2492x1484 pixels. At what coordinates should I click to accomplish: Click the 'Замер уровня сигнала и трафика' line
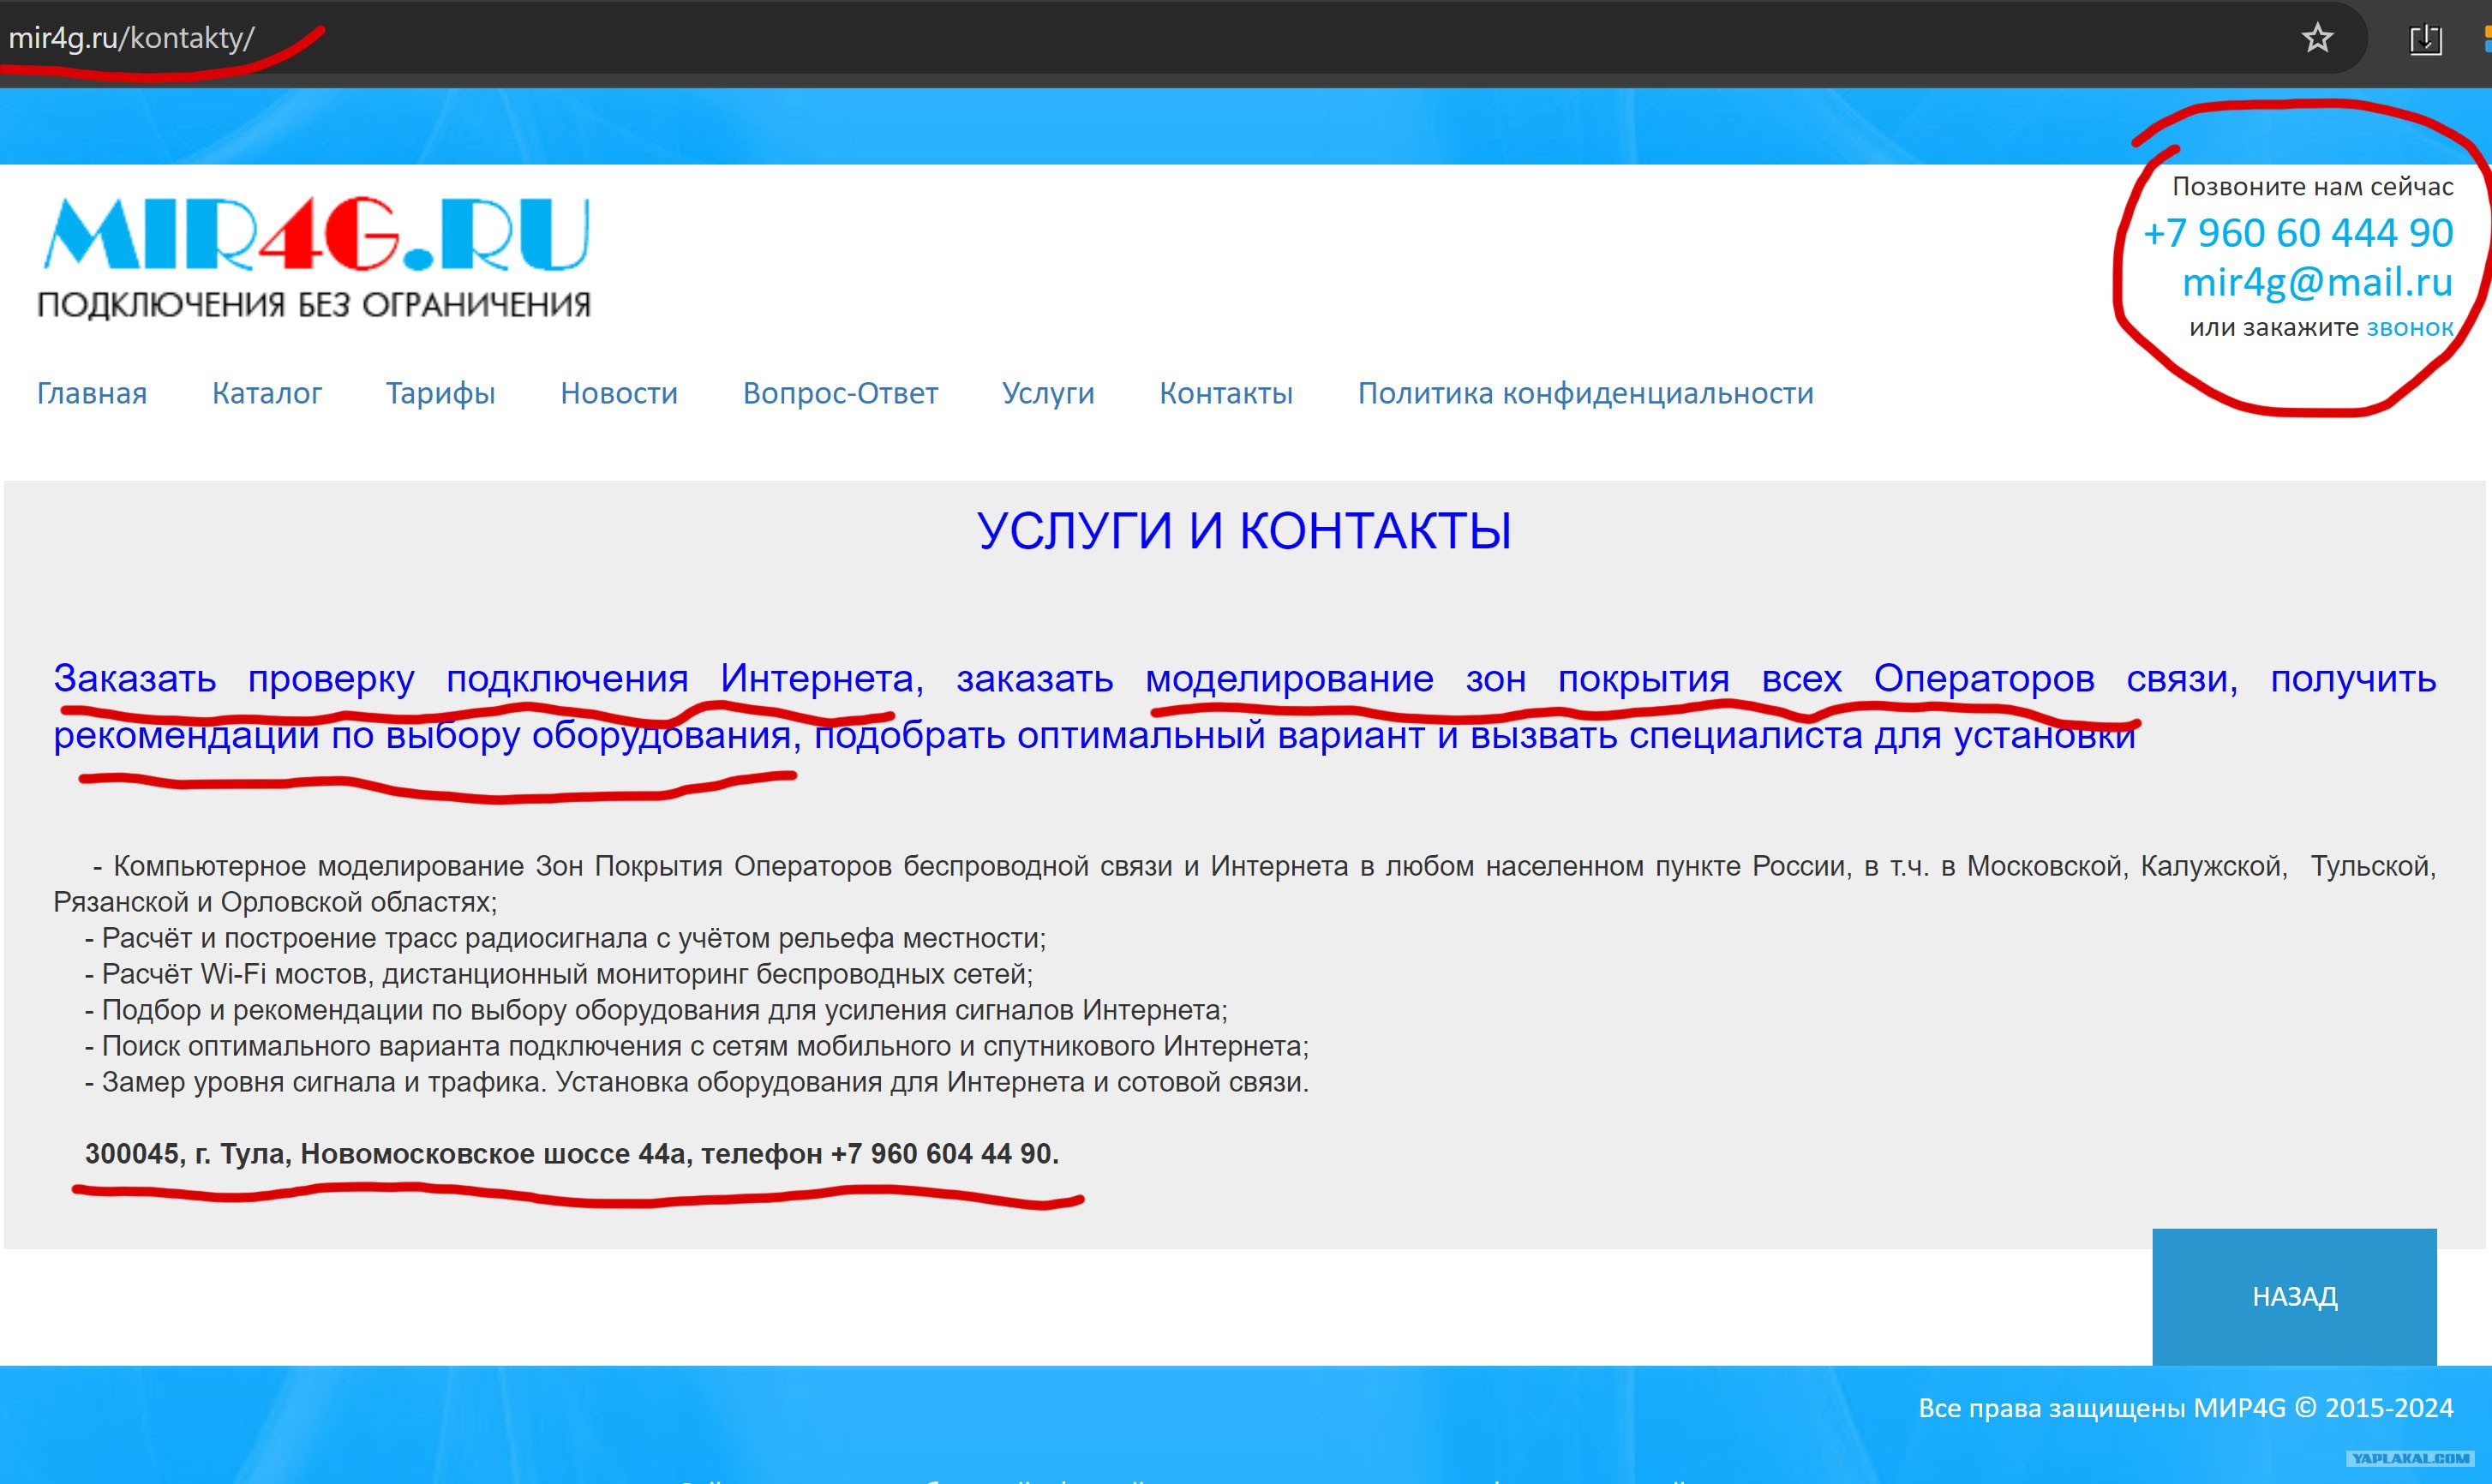coord(696,1082)
